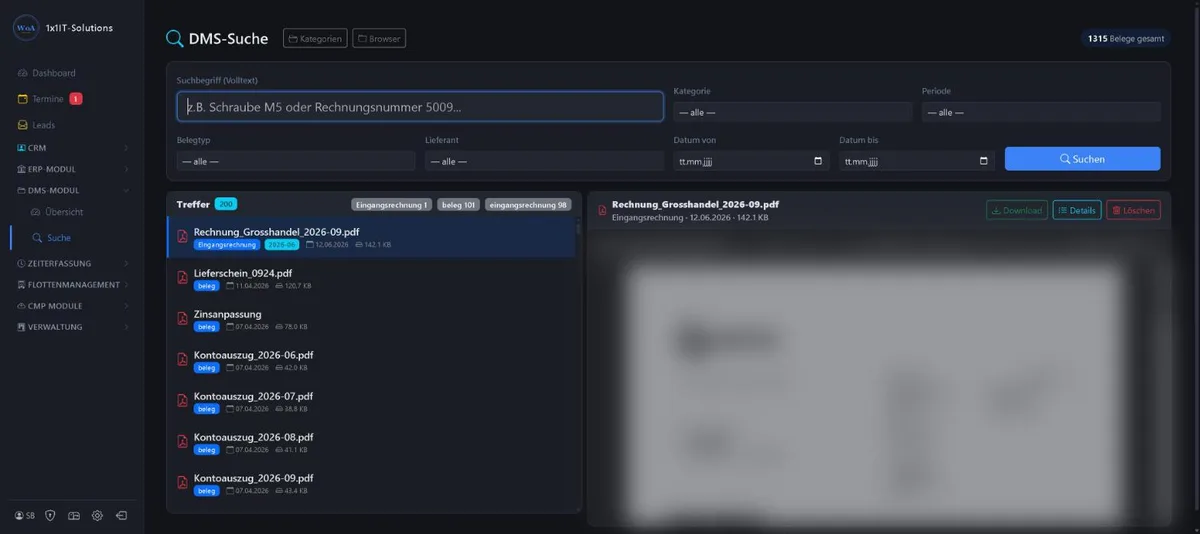
Task: Open the SB user profile icon
Action: click(x=25, y=516)
